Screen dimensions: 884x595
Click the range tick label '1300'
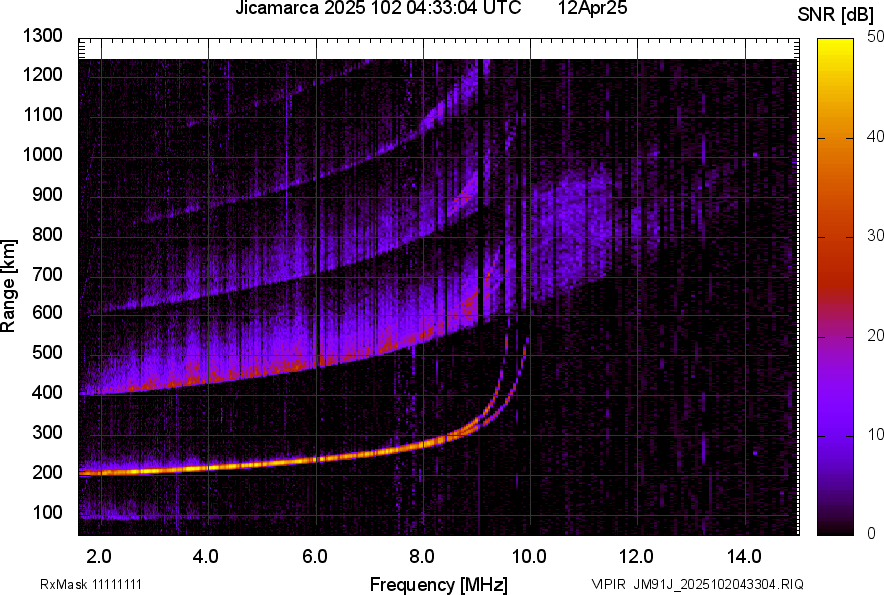[42, 36]
